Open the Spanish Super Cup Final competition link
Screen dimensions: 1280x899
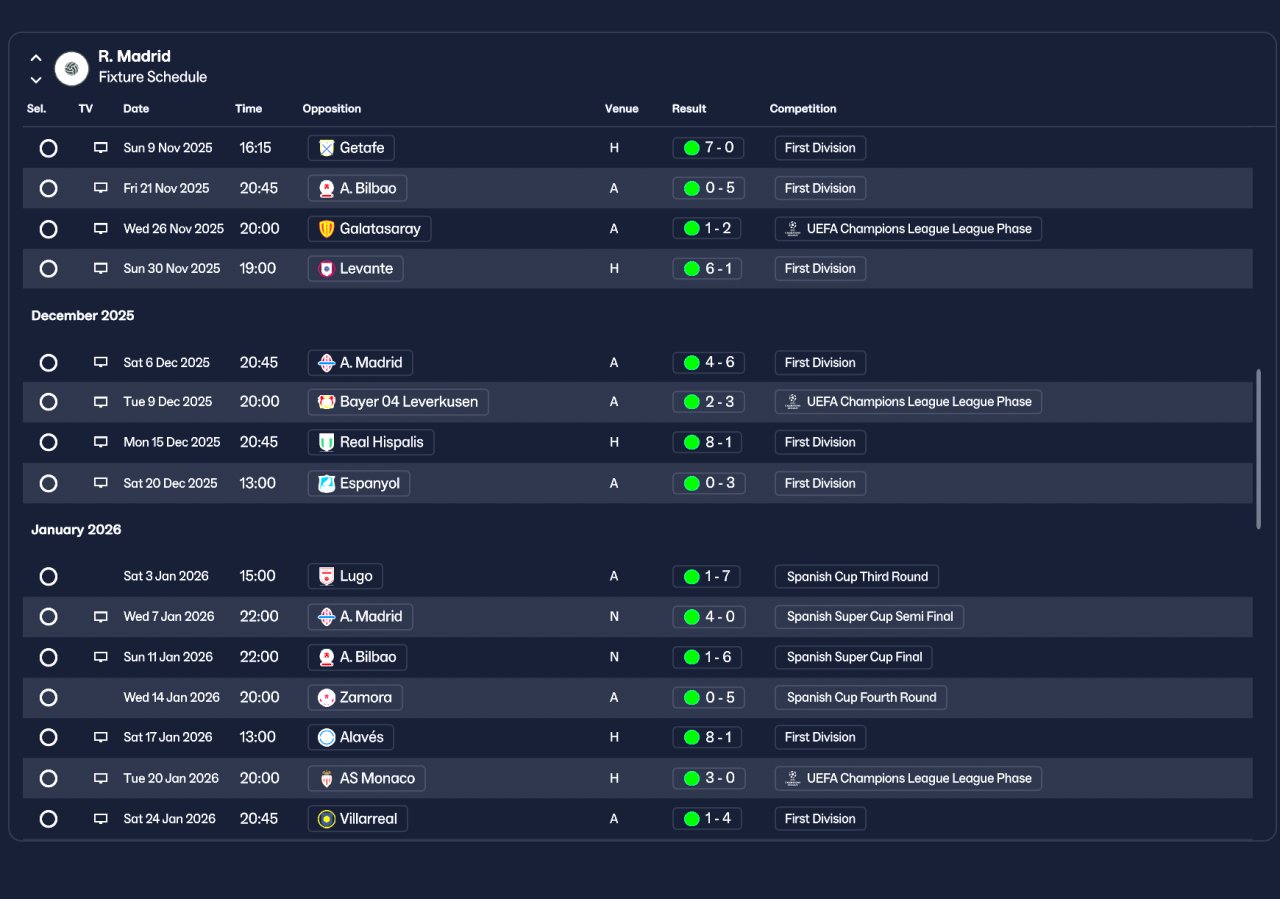click(854, 657)
